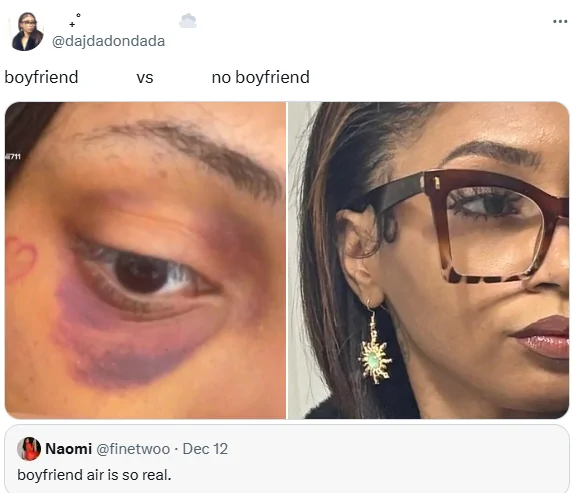
Task: Open the three-dot more options menu
Action: 560,22
